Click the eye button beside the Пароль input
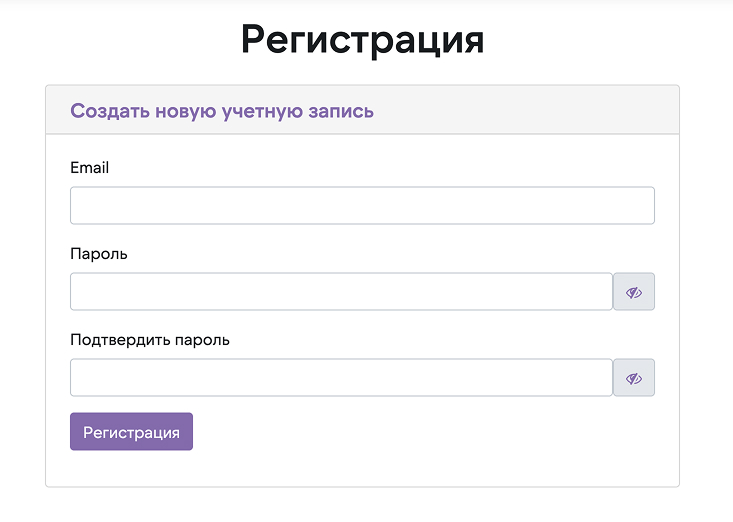 pyautogui.click(x=633, y=292)
